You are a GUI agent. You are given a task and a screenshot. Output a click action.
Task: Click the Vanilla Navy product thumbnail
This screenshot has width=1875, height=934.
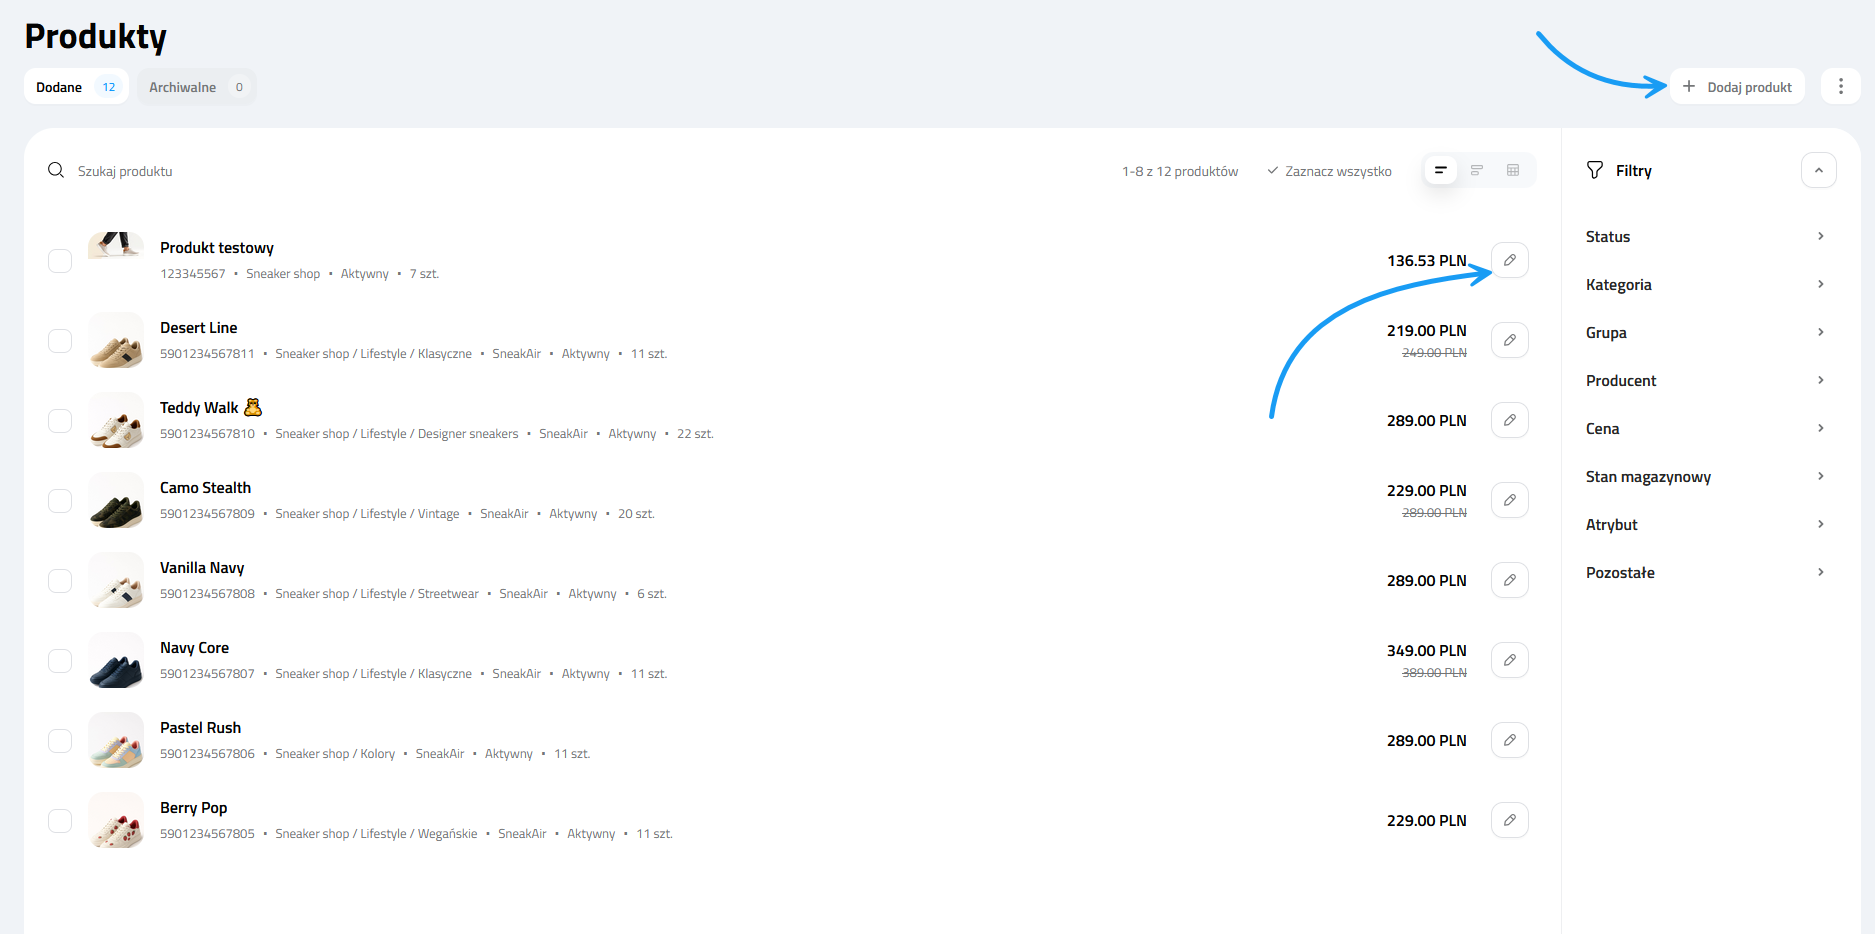[x=115, y=580]
